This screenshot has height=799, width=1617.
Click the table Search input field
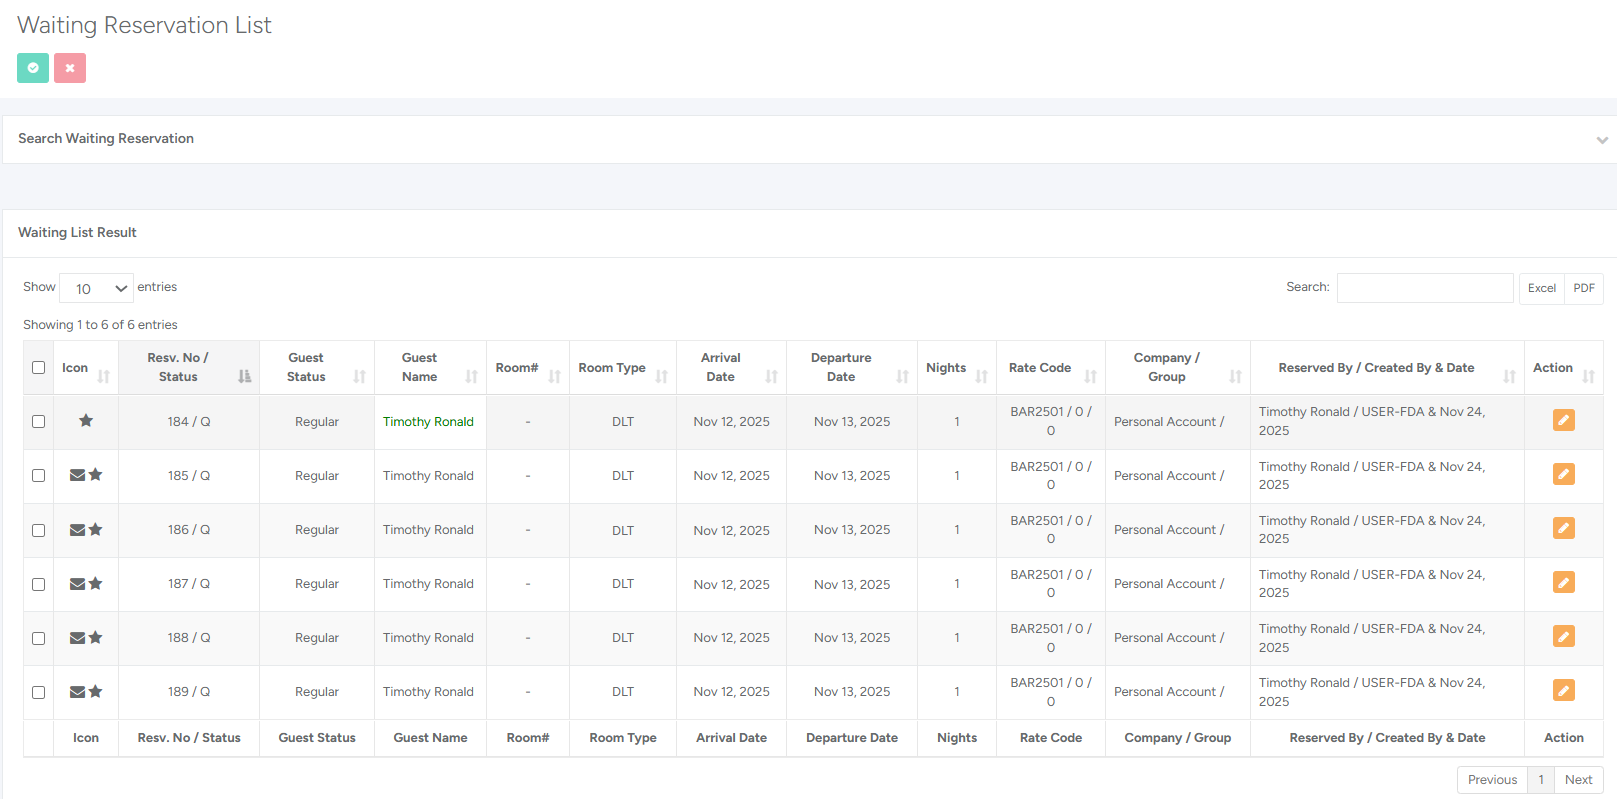1424,288
